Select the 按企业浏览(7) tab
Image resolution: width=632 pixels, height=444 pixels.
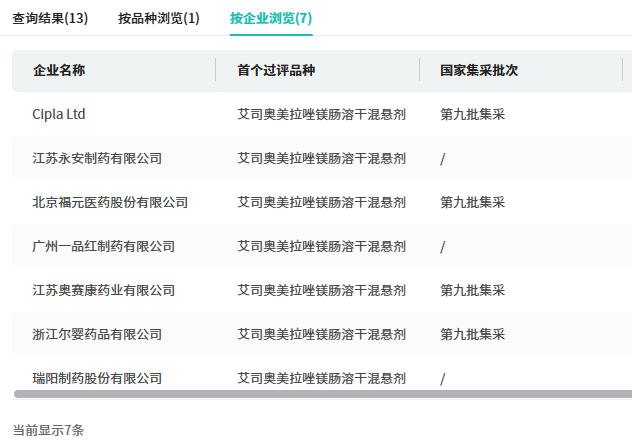271,18
